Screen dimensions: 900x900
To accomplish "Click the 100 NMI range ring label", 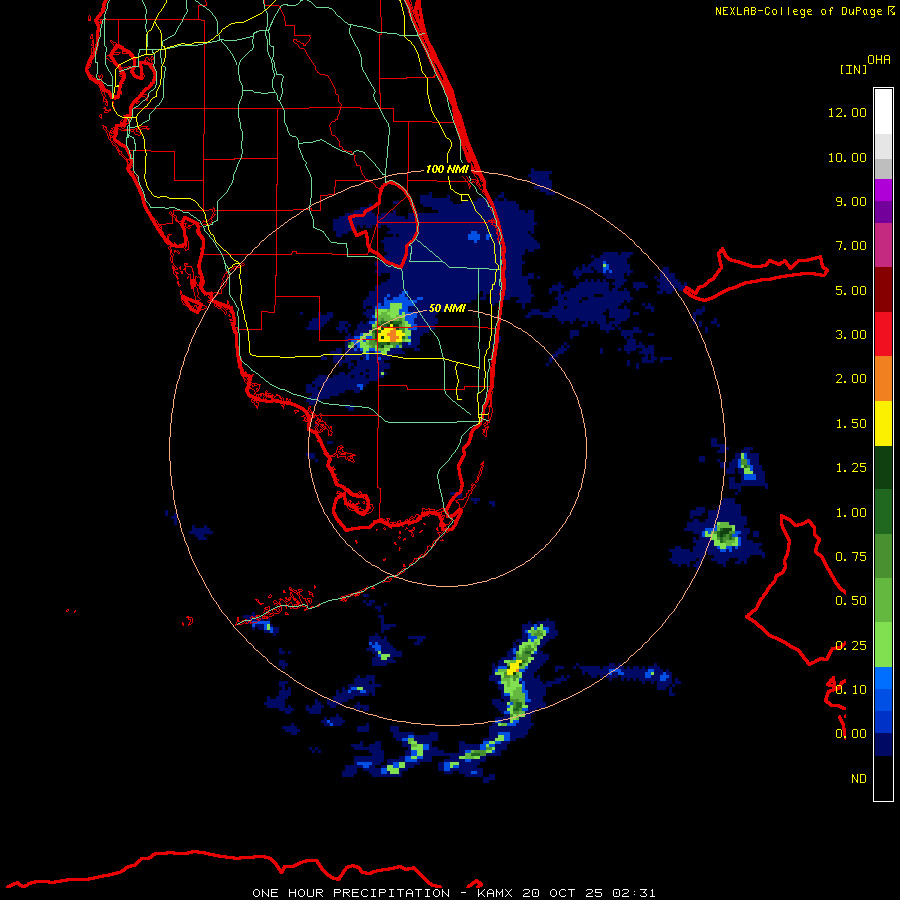I will click(x=447, y=169).
